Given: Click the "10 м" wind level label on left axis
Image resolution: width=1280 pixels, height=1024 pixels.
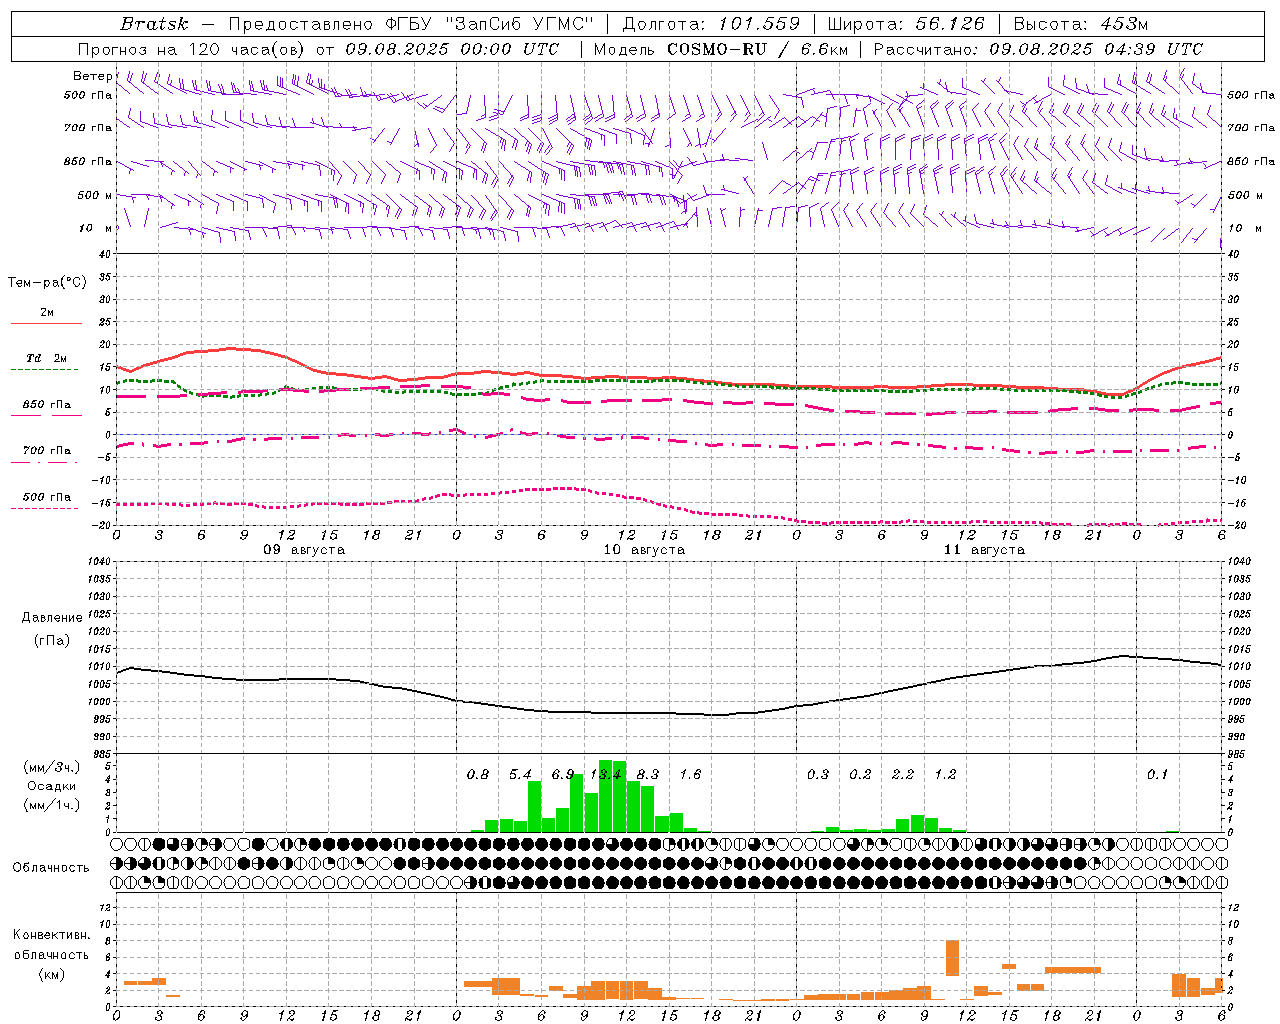Looking at the screenshot, I should (x=96, y=228).
